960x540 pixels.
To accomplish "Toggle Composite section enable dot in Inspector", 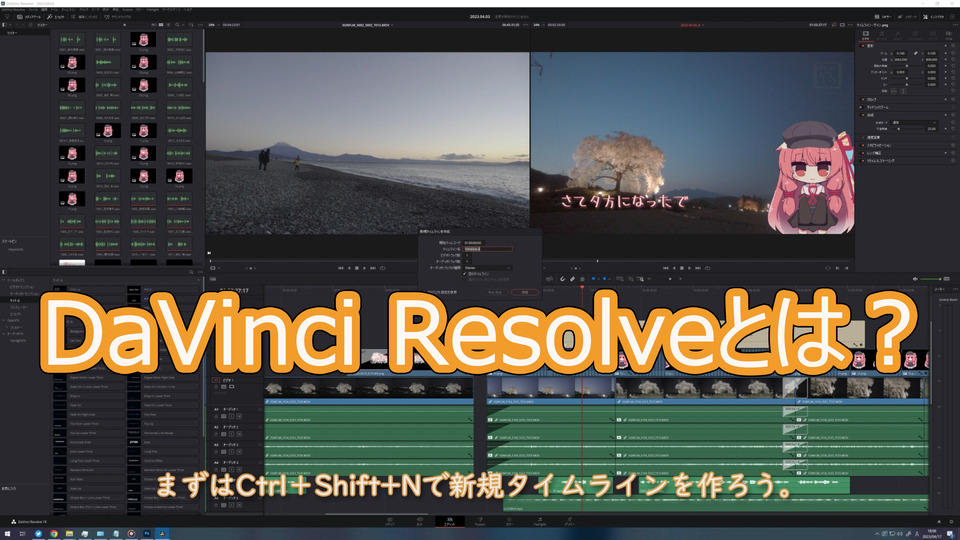I will coord(863,115).
